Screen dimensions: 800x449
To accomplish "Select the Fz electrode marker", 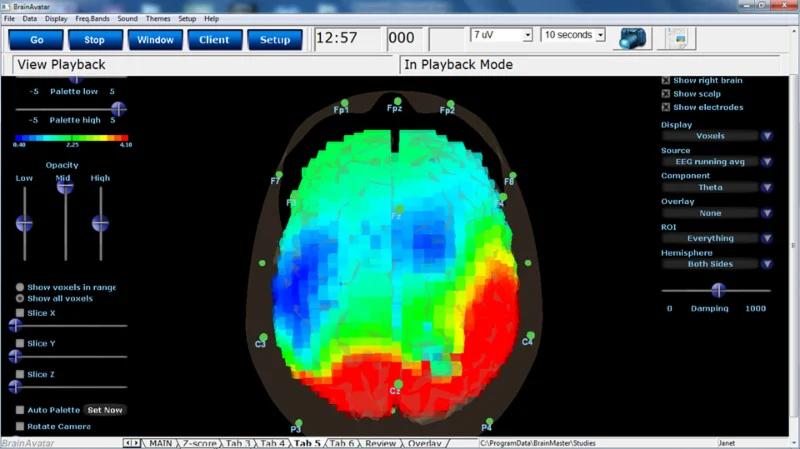I will (399, 209).
